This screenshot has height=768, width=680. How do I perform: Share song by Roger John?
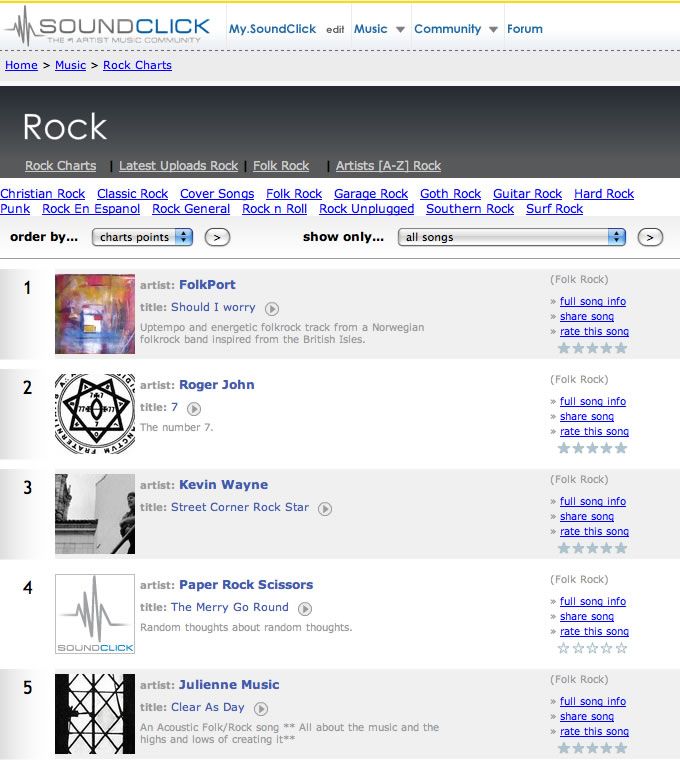pyautogui.click(x=587, y=416)
